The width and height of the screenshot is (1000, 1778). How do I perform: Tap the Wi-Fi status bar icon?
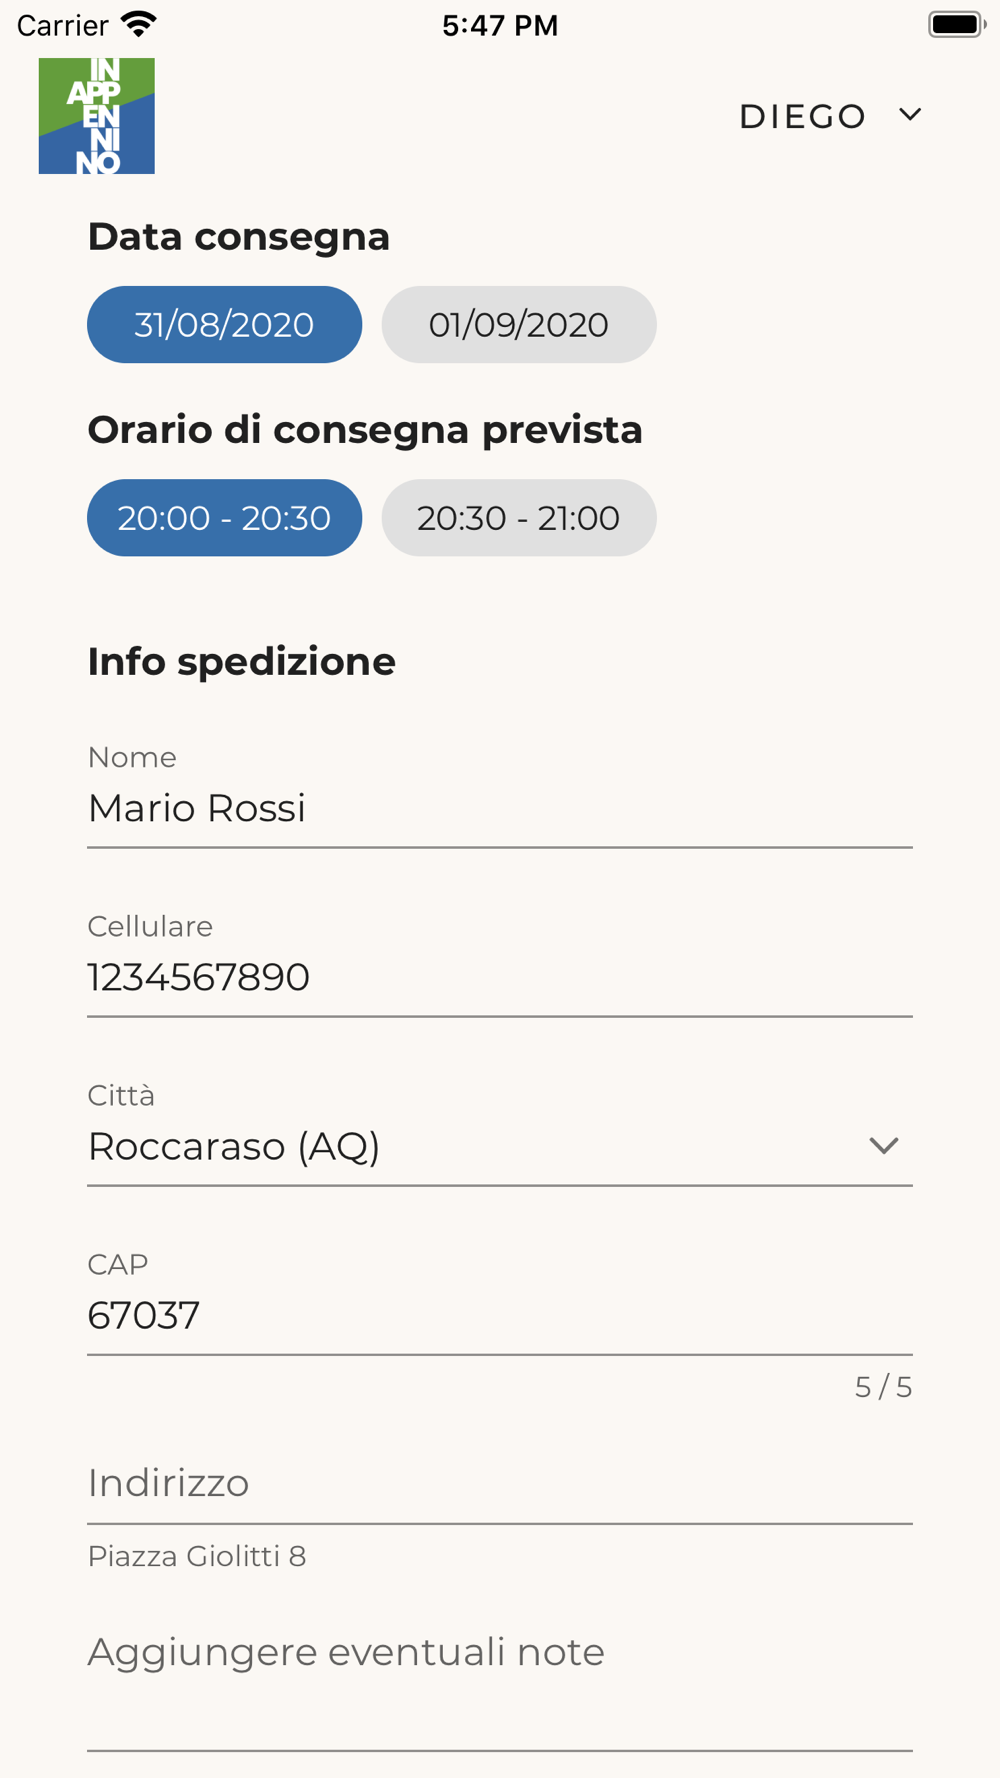coord(138,24)
